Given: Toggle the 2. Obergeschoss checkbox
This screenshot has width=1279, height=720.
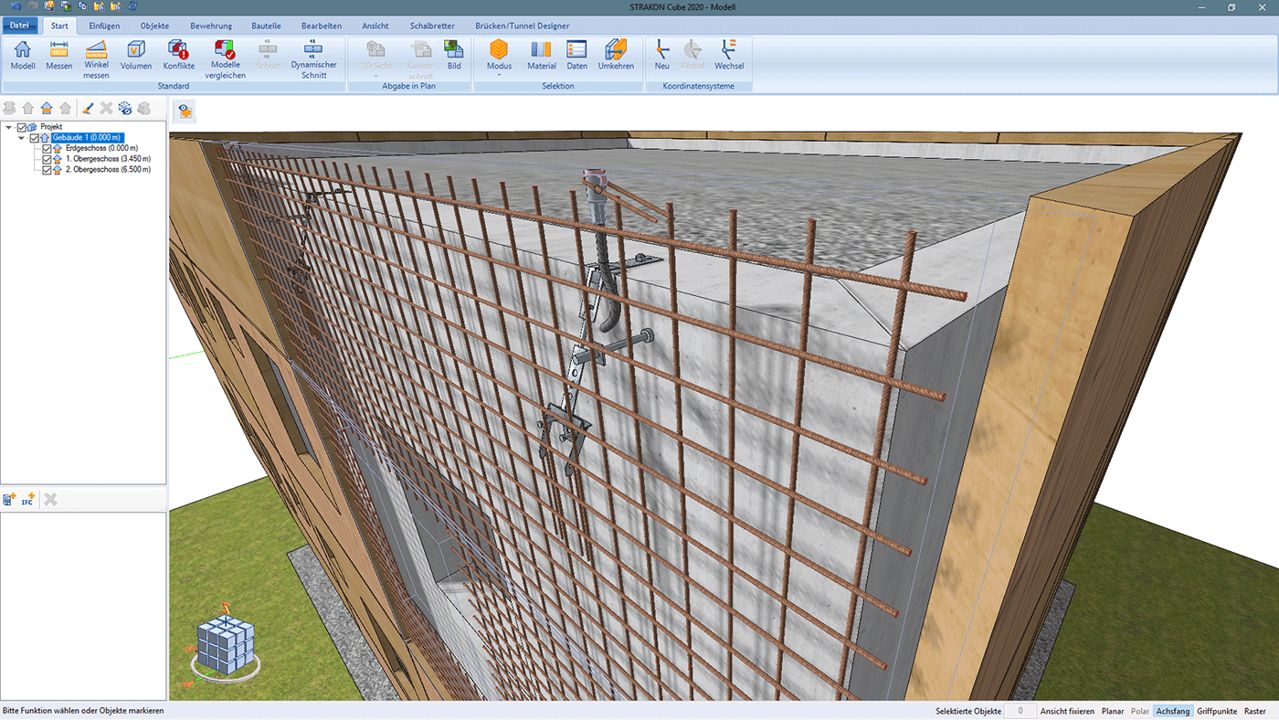Looking at the screenshot, I should pos(46,170).
